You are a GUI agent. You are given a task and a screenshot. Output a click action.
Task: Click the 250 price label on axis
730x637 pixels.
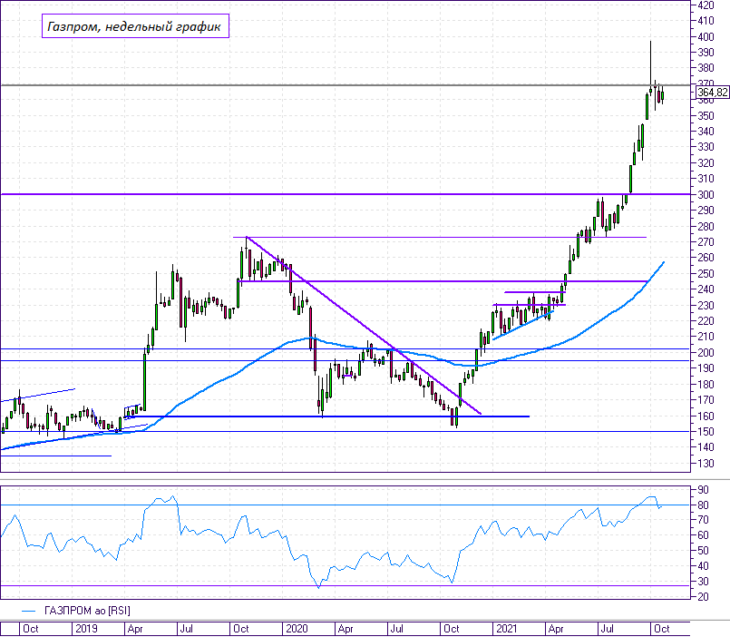pyautogui.click(x=706, y=274)
